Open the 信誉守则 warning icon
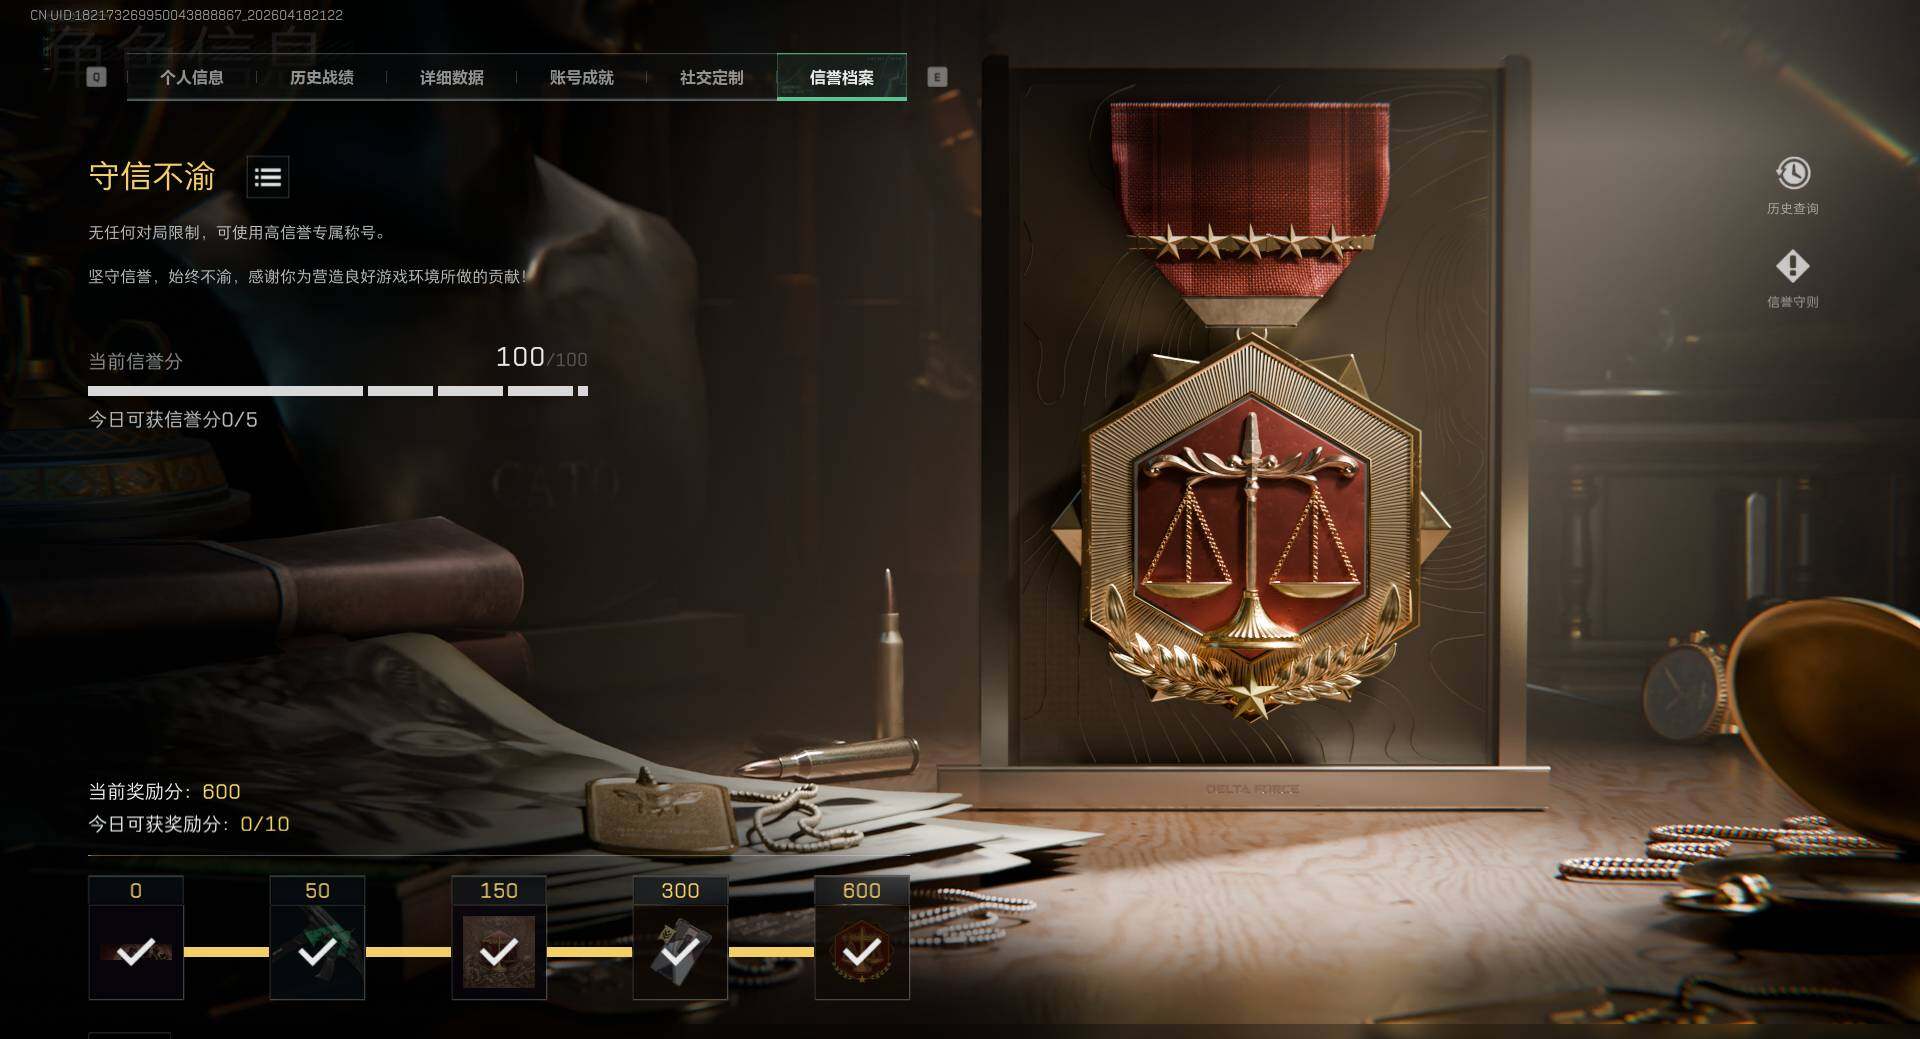Screen dimensions: 1920x1039 (1792, 266)
